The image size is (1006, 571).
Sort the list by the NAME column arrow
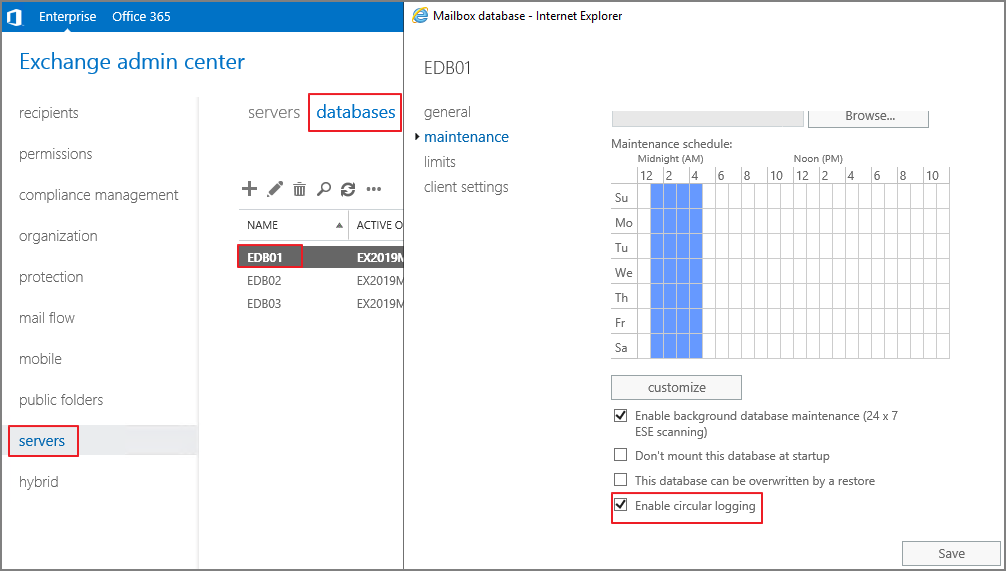click(x=339, y=225)
